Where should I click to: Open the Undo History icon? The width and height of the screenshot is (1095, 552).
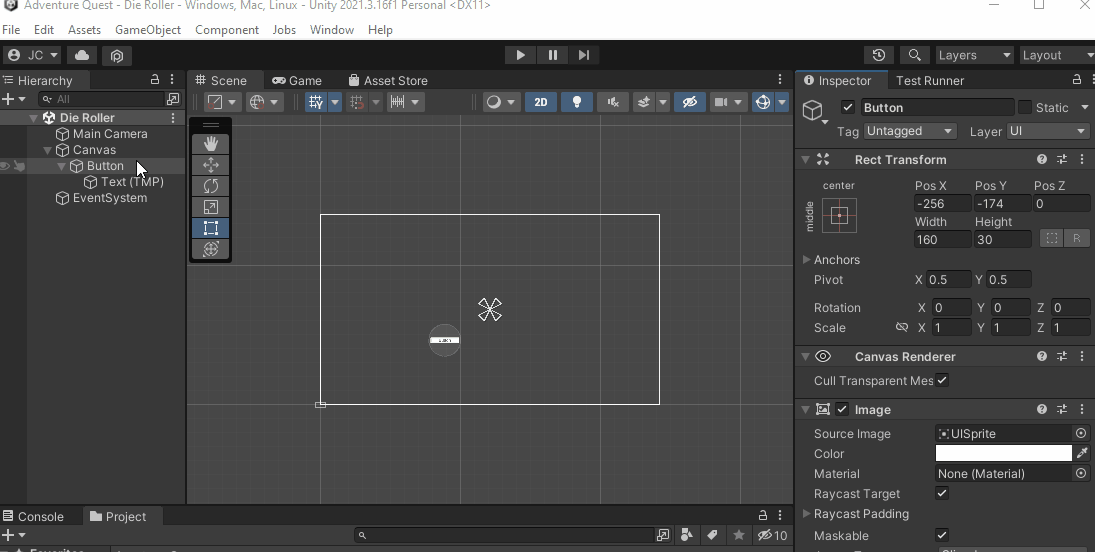(x=879, y=55)
